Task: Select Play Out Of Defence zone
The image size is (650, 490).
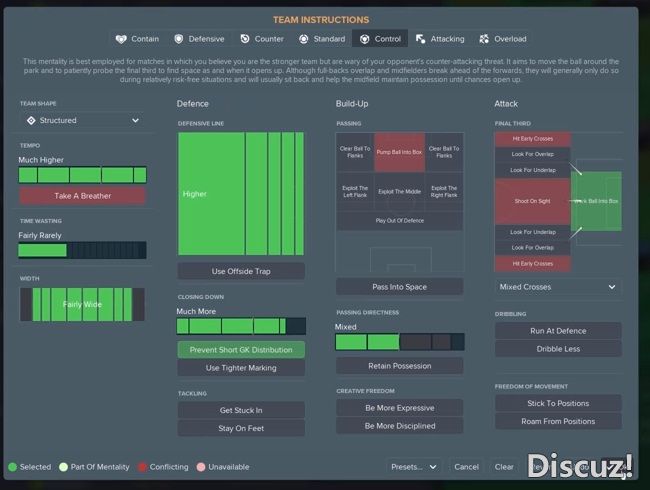Action: pyautogui.click(x=400, y=221)
